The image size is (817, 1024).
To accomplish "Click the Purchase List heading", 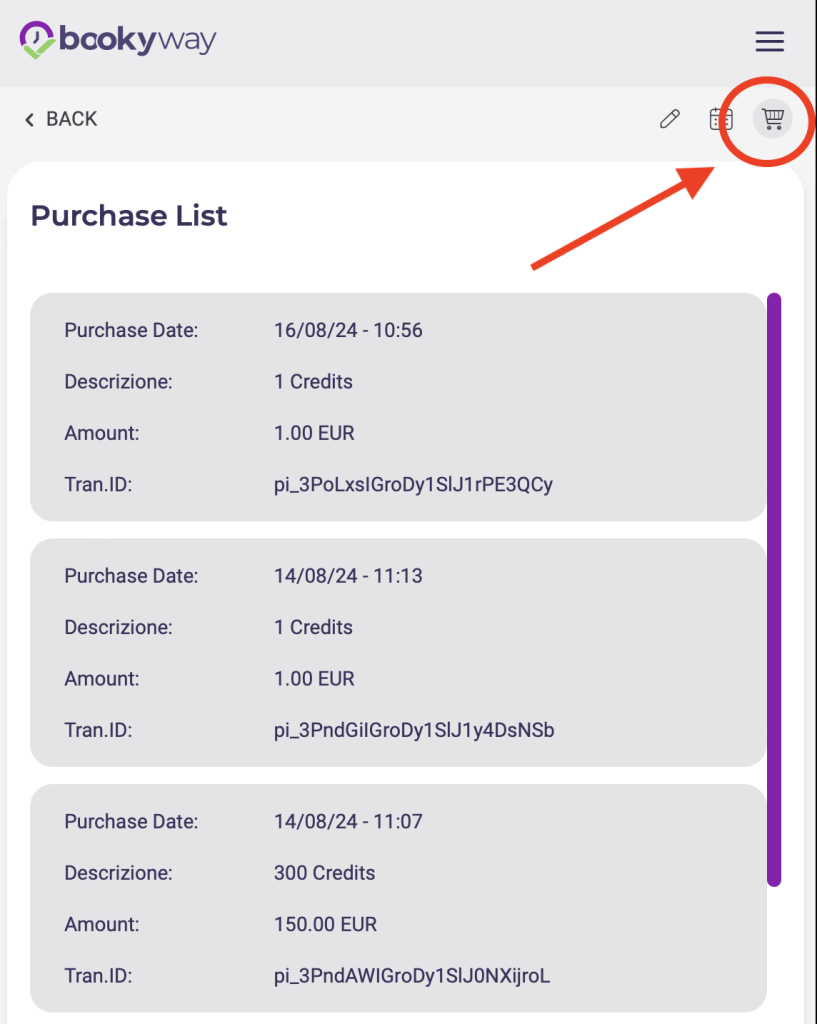I will point(129,215).
